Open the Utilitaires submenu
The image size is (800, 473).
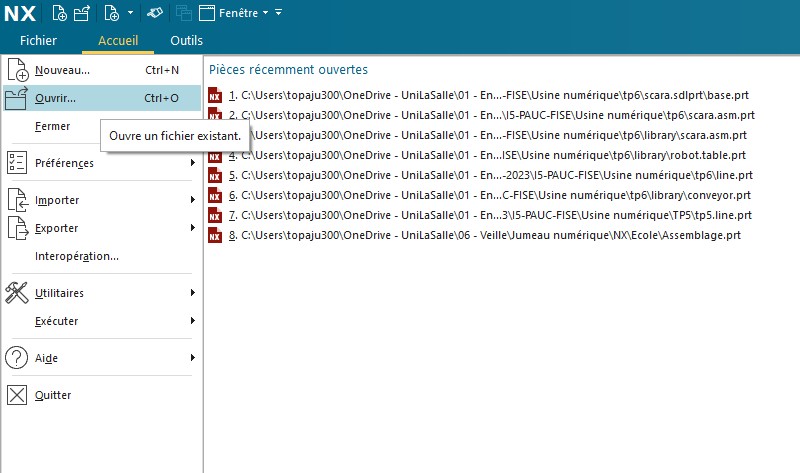102,293
